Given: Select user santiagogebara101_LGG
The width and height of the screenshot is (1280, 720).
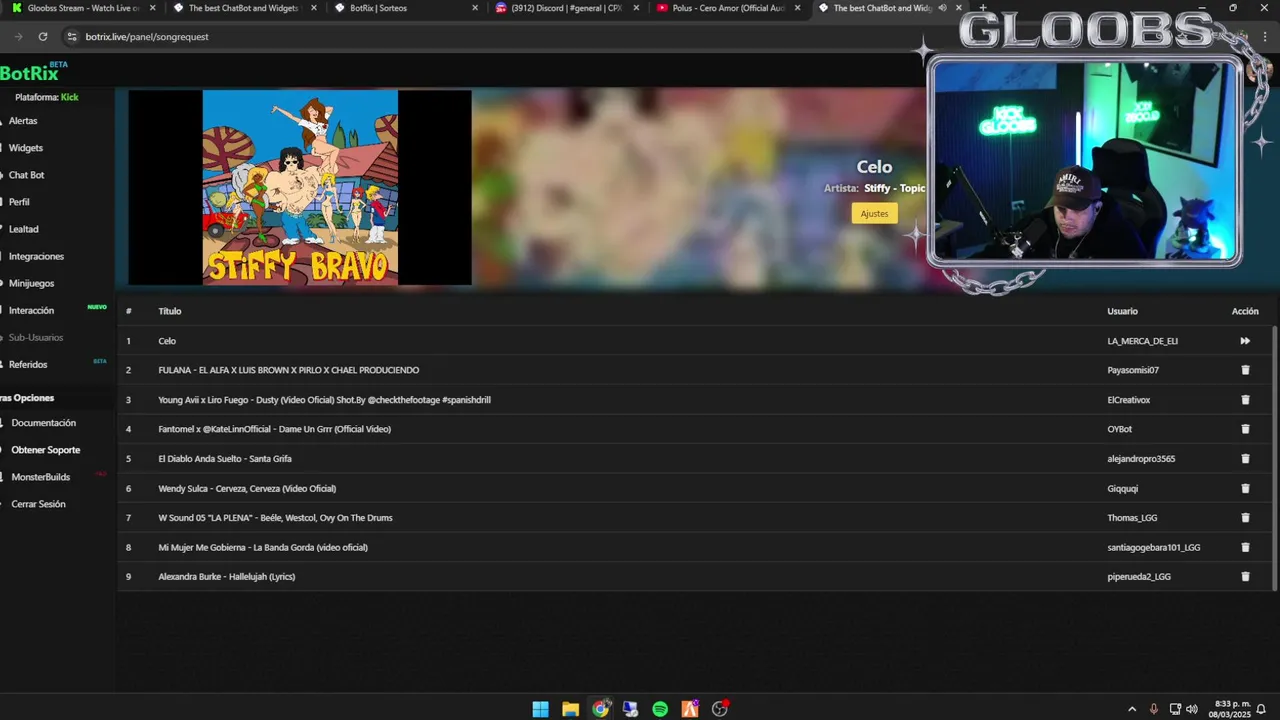Looking at the screenshot, I should coord(1154,548).
